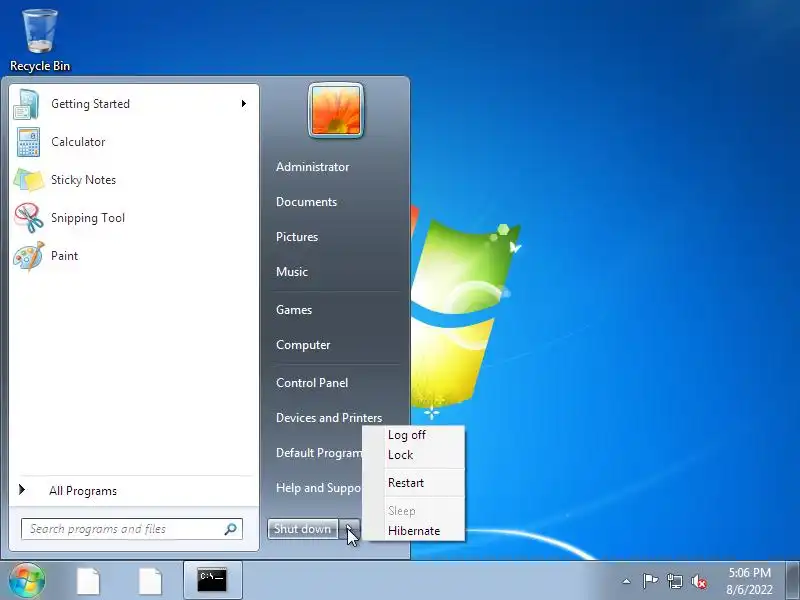Open the Games link
Screen dimensions: 800x600
294,310
